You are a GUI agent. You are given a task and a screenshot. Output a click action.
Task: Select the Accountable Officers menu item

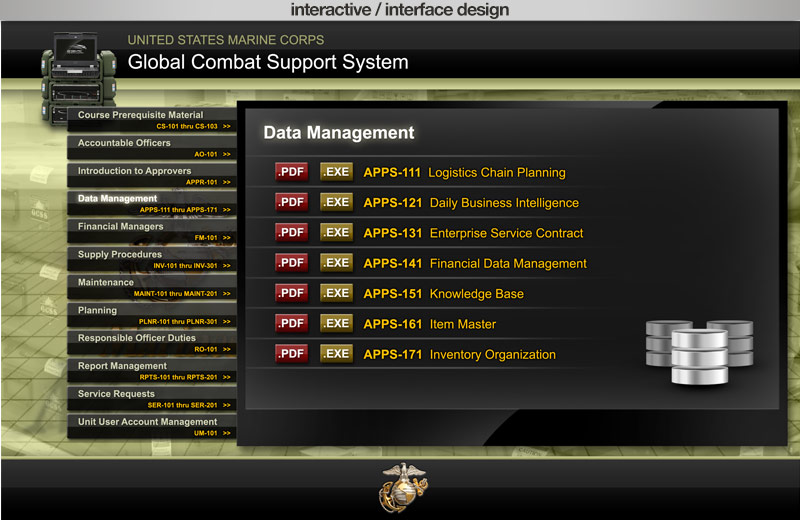coord(124,143)
